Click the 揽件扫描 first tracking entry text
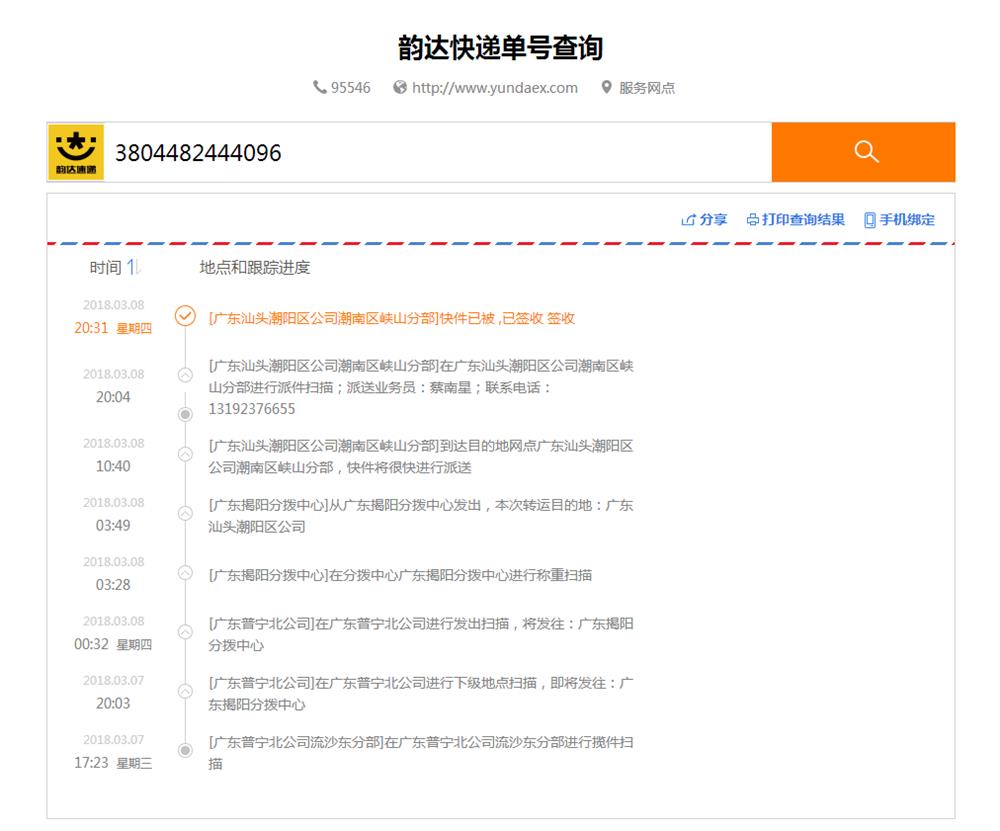The image size is (1000, 831). coord(421,753)
